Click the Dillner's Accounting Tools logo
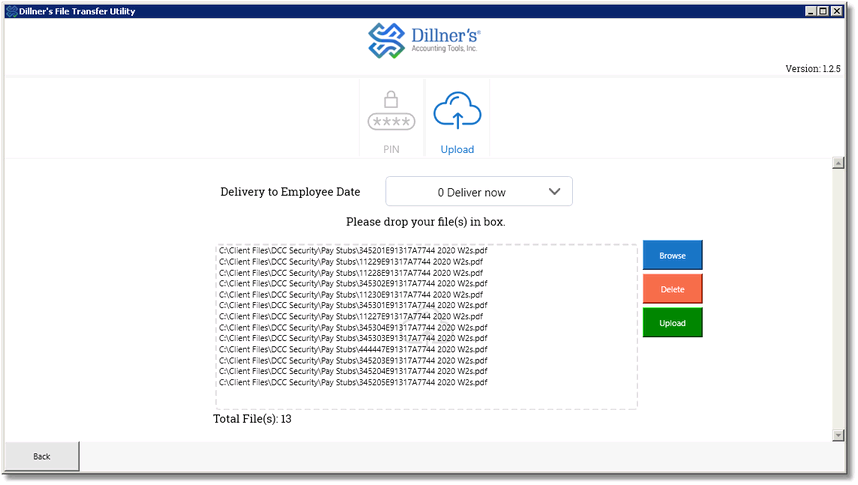Image resolution: width=858 pixels, height=485 pixels. 424,41
